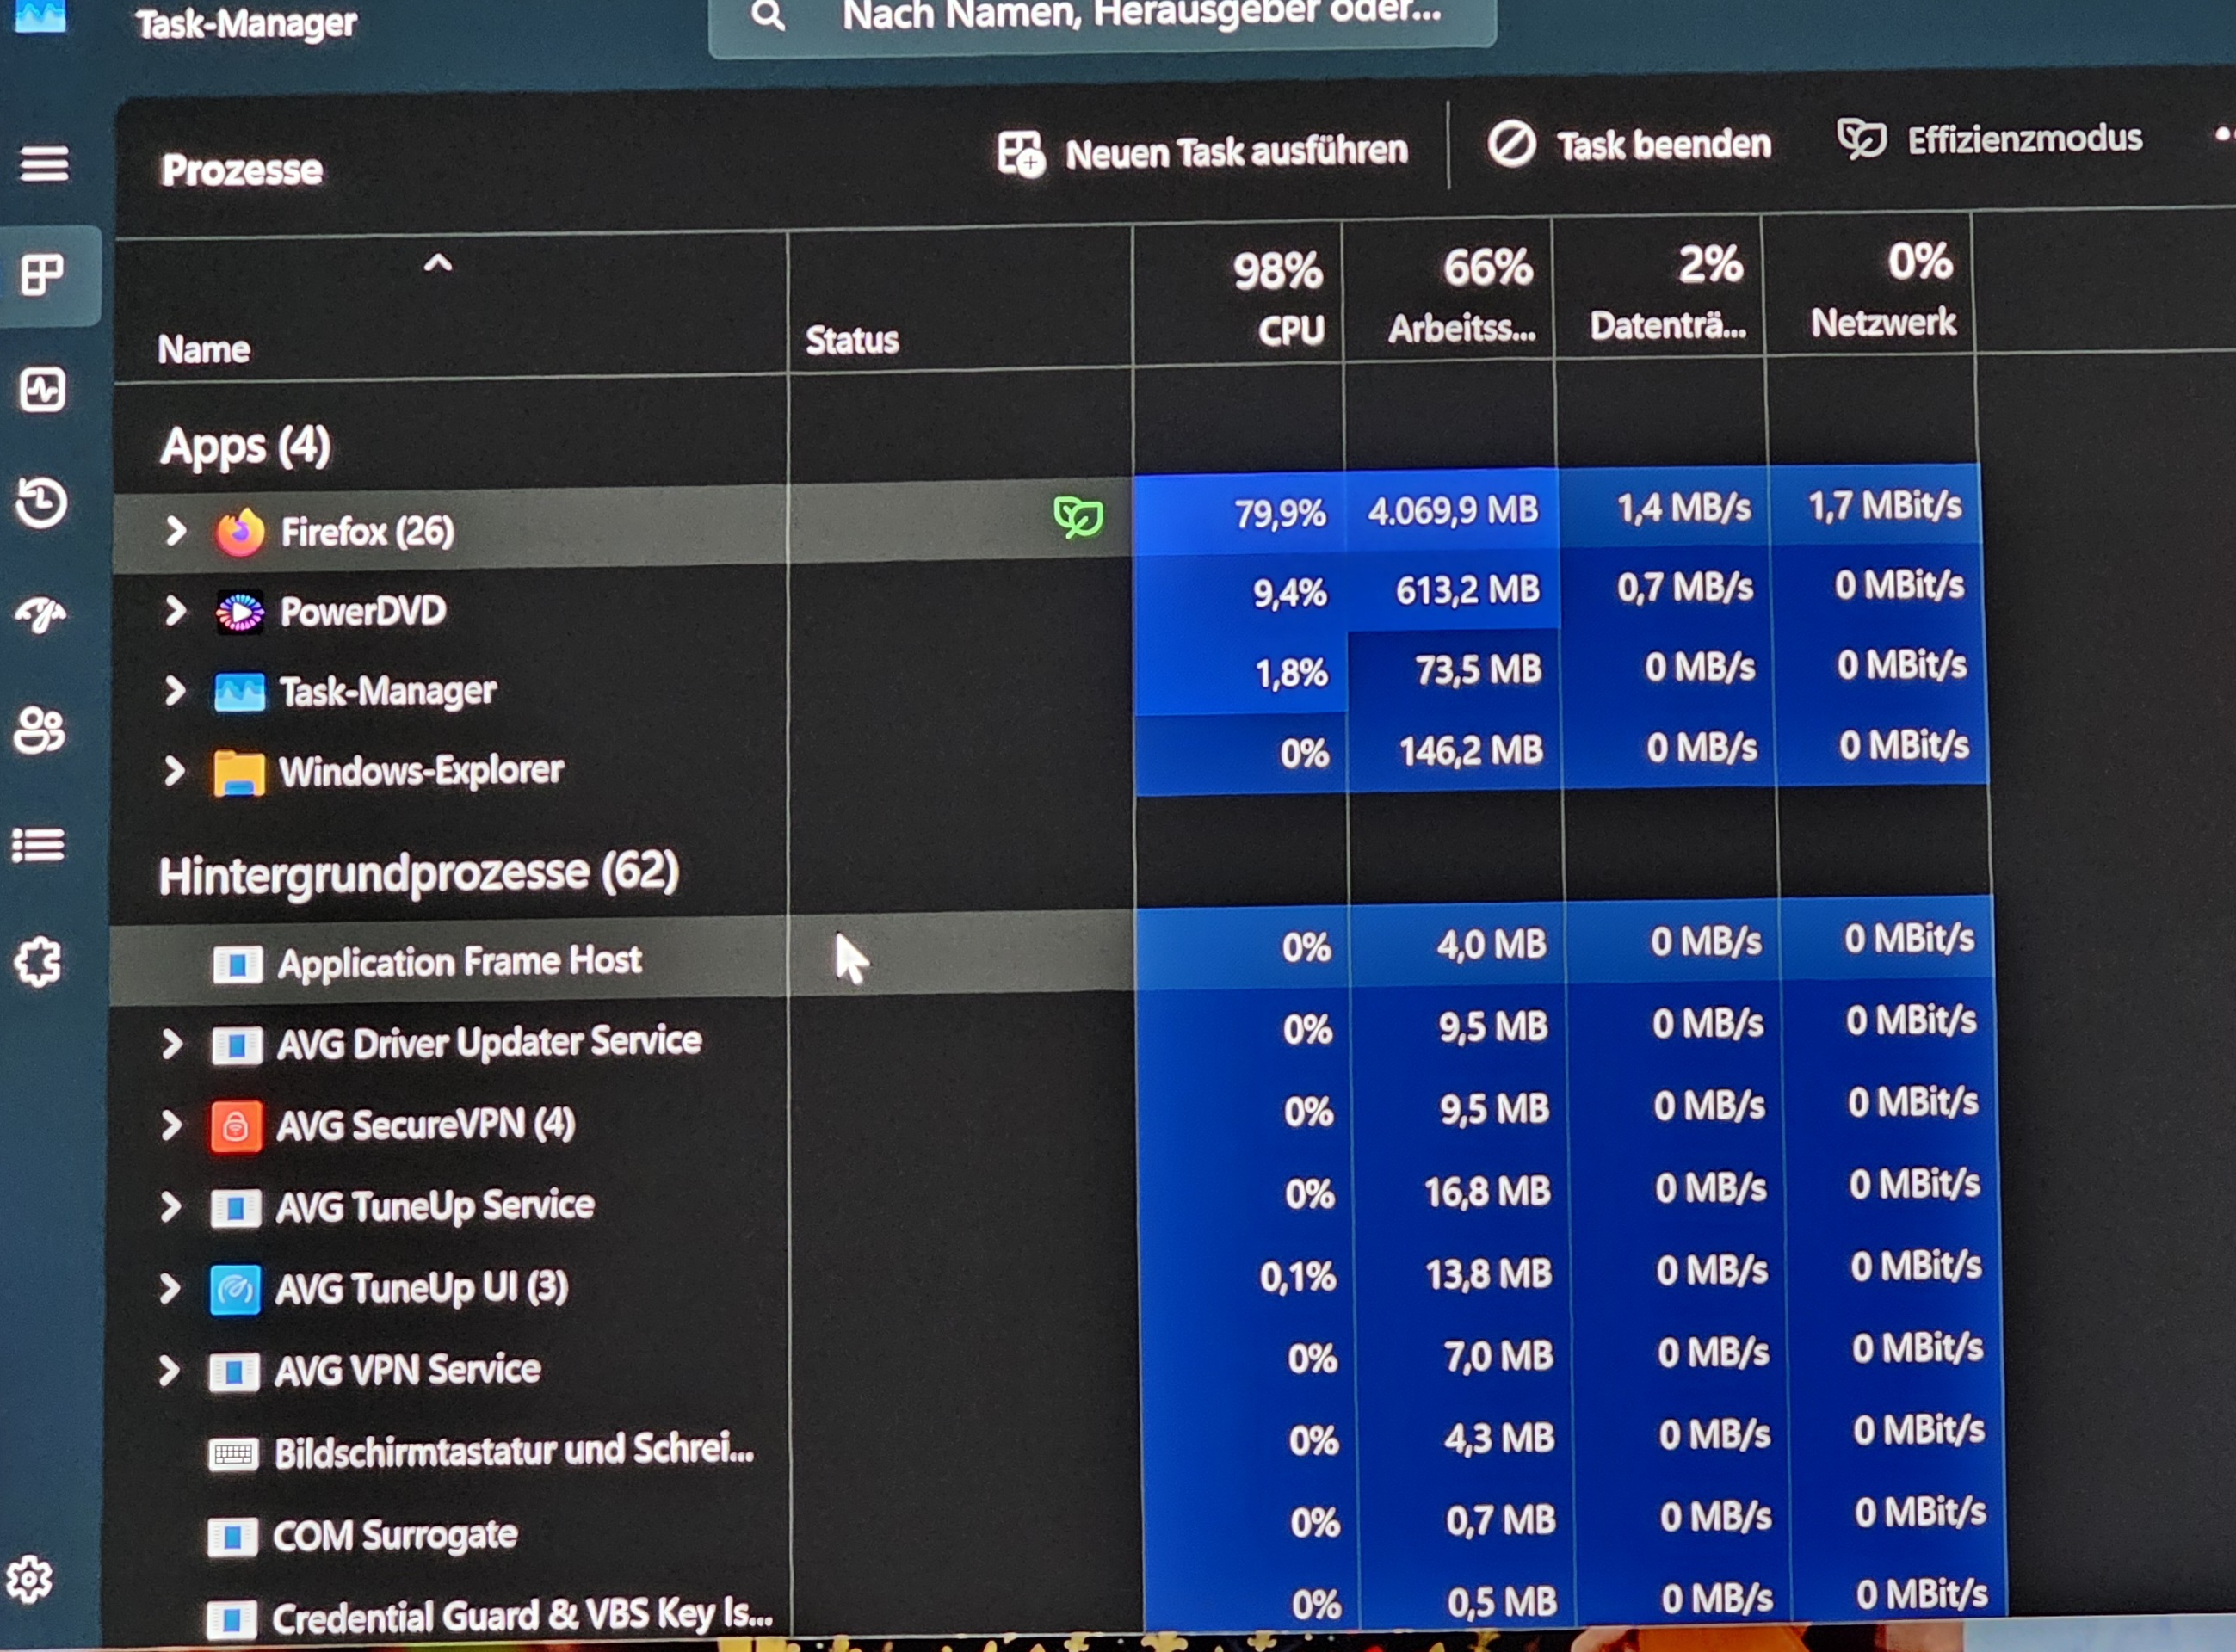
Task: Click the Task beenden button
Action: [1630, 146]
